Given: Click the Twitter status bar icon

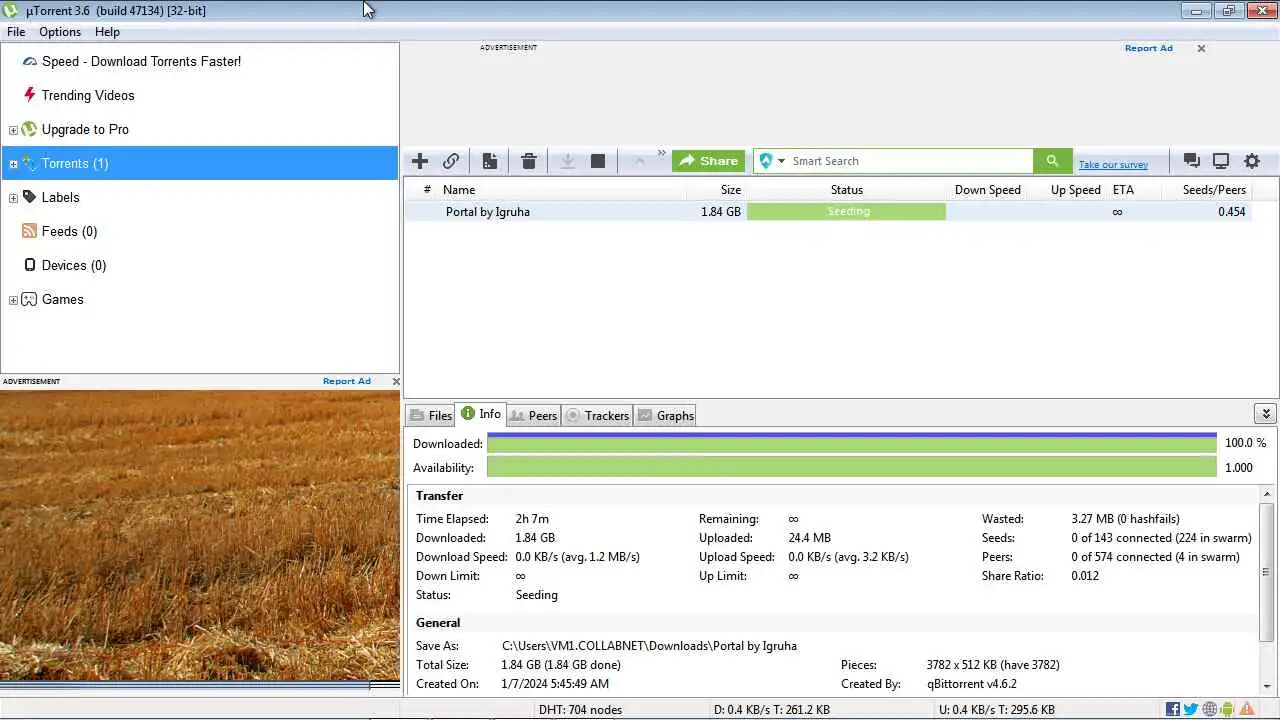Looking at the screenshot, I should click(x=1191, y=709).
